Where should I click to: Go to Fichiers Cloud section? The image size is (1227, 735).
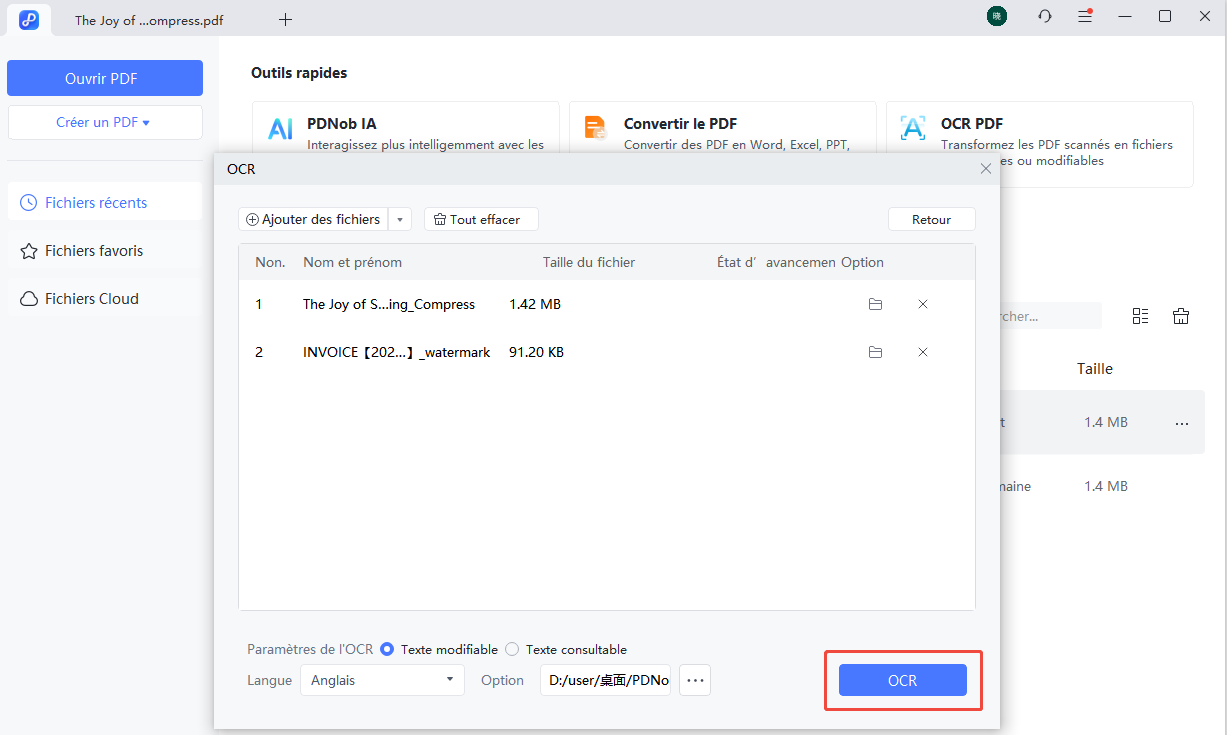coord(91,299)
